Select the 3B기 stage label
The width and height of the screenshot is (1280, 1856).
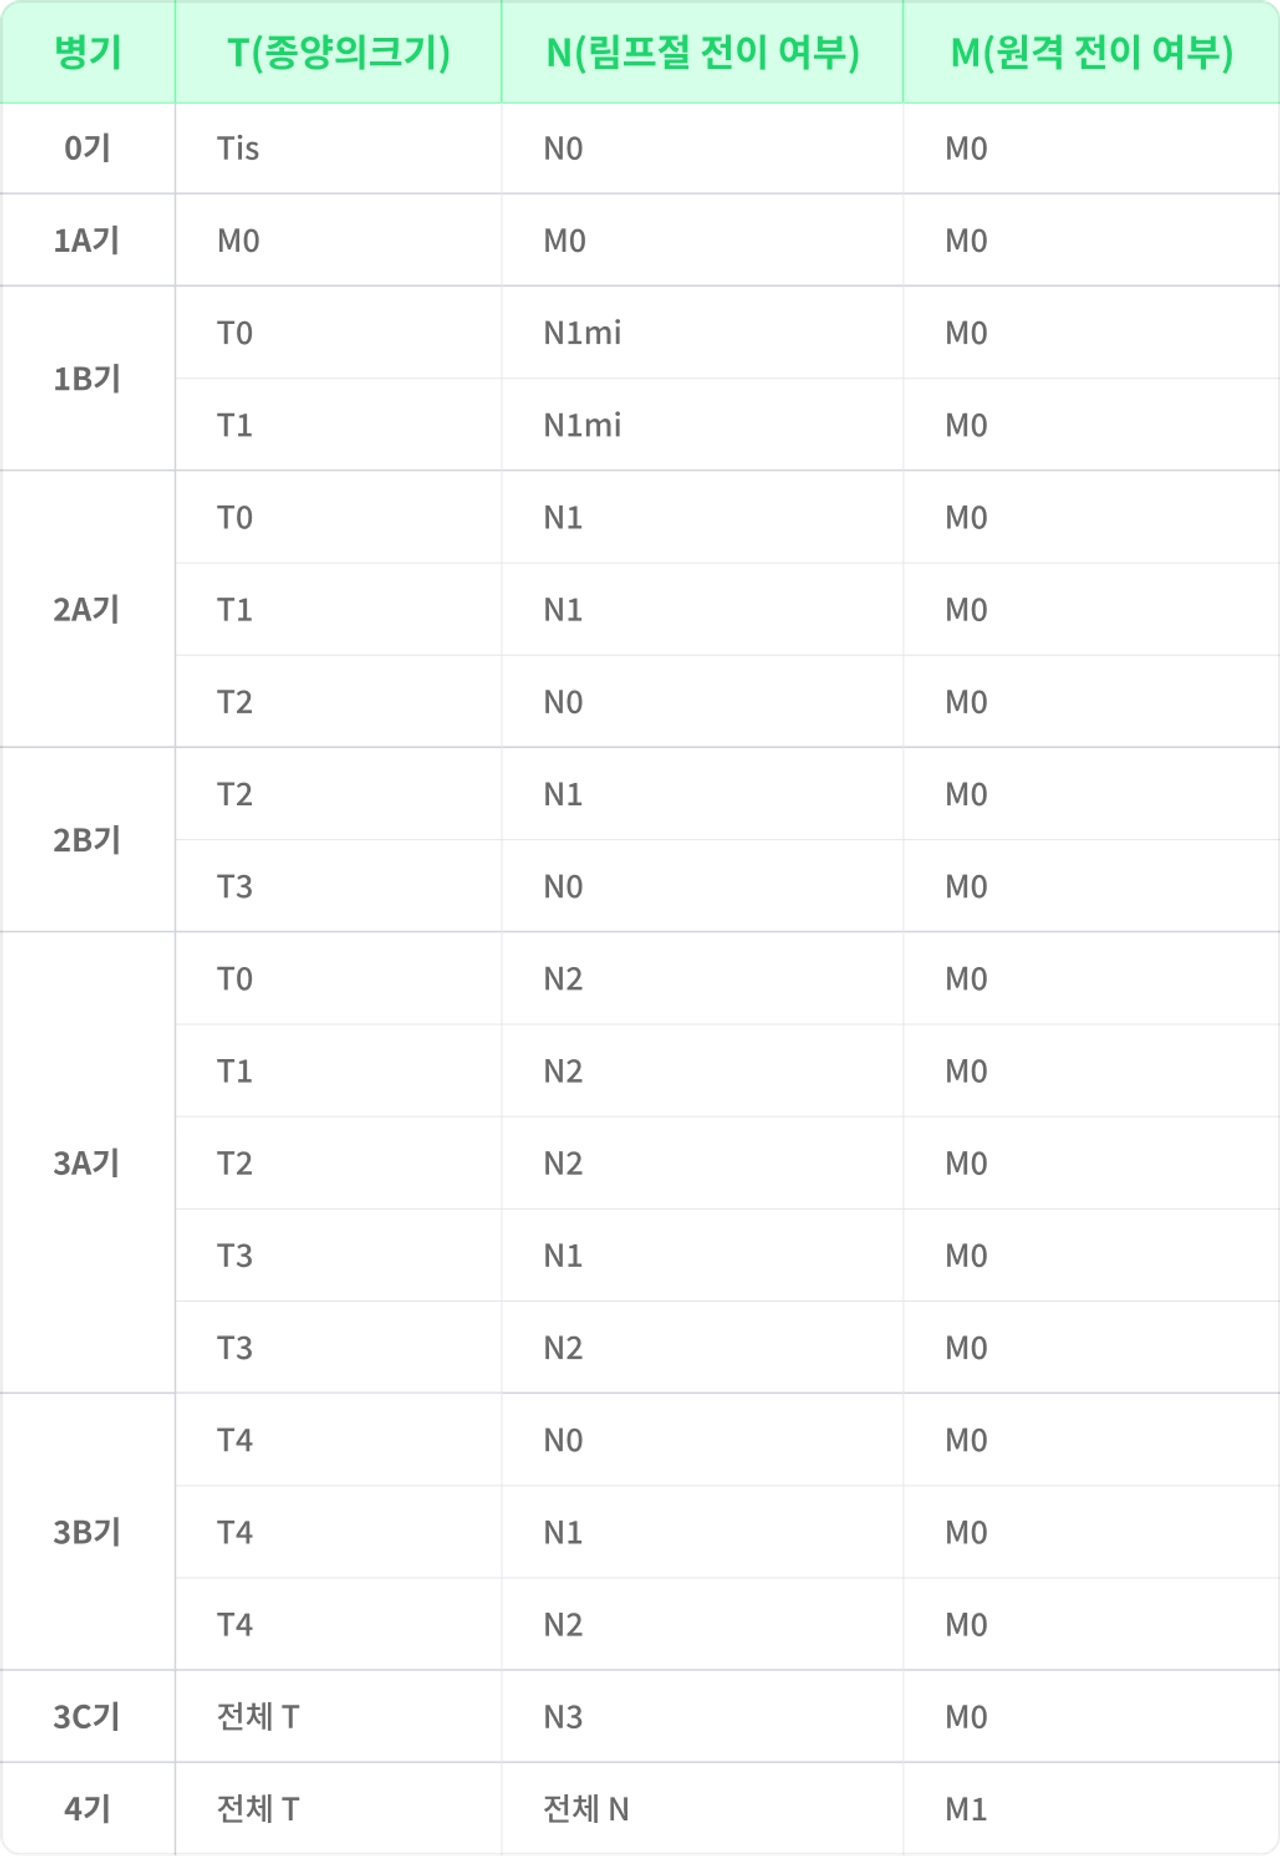coord(87,1531)
